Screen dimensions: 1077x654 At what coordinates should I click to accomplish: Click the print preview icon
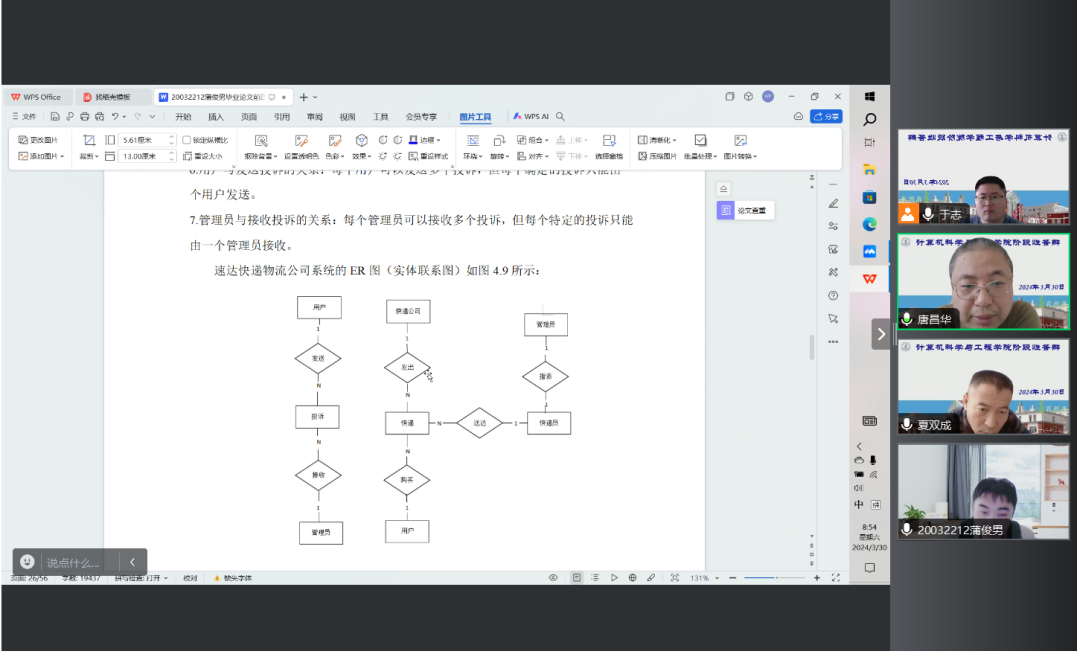tap(100, 117)
